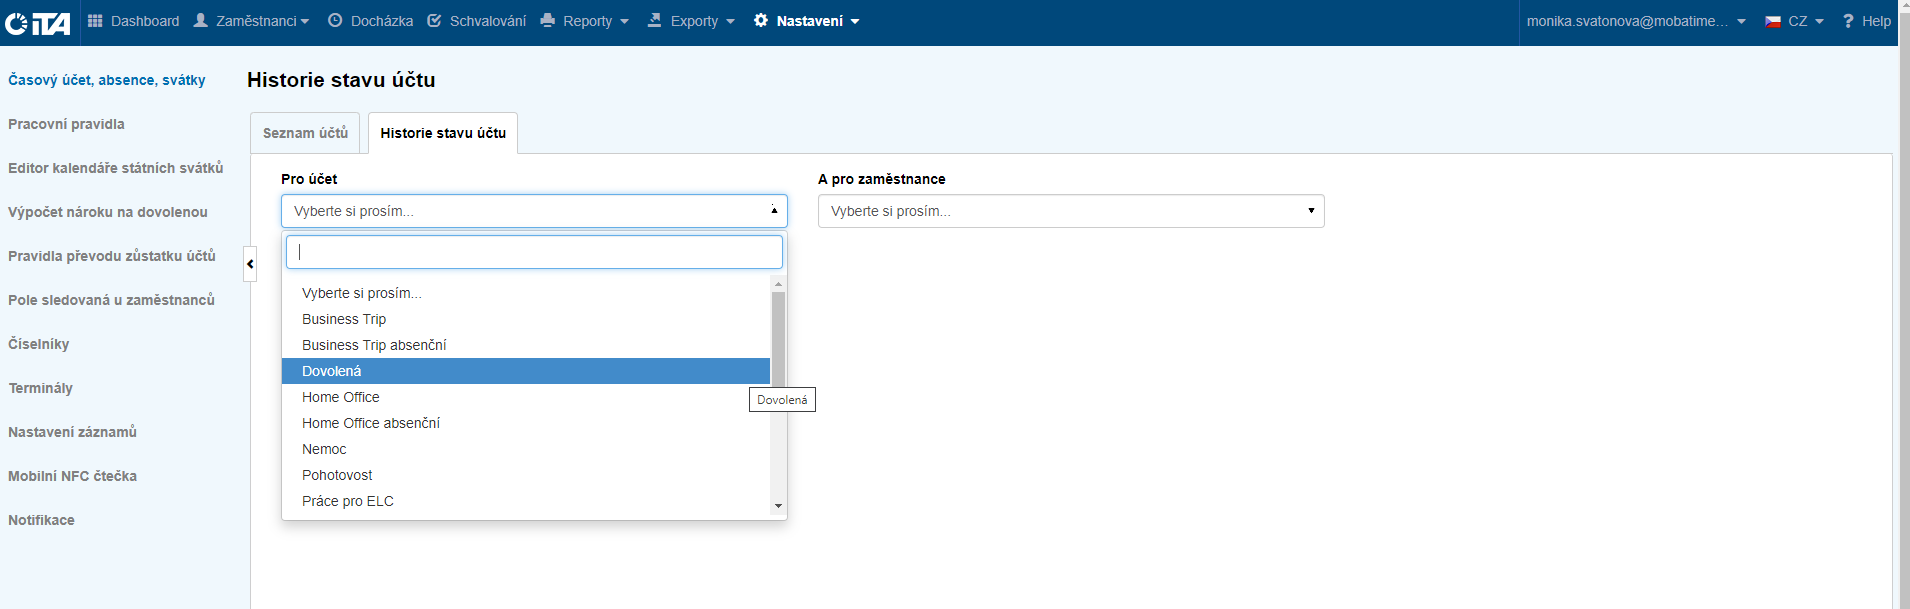This screenshot has width=1910, height=609.
Task: Open the Help question mark icon
Action: pos(1848,21)
